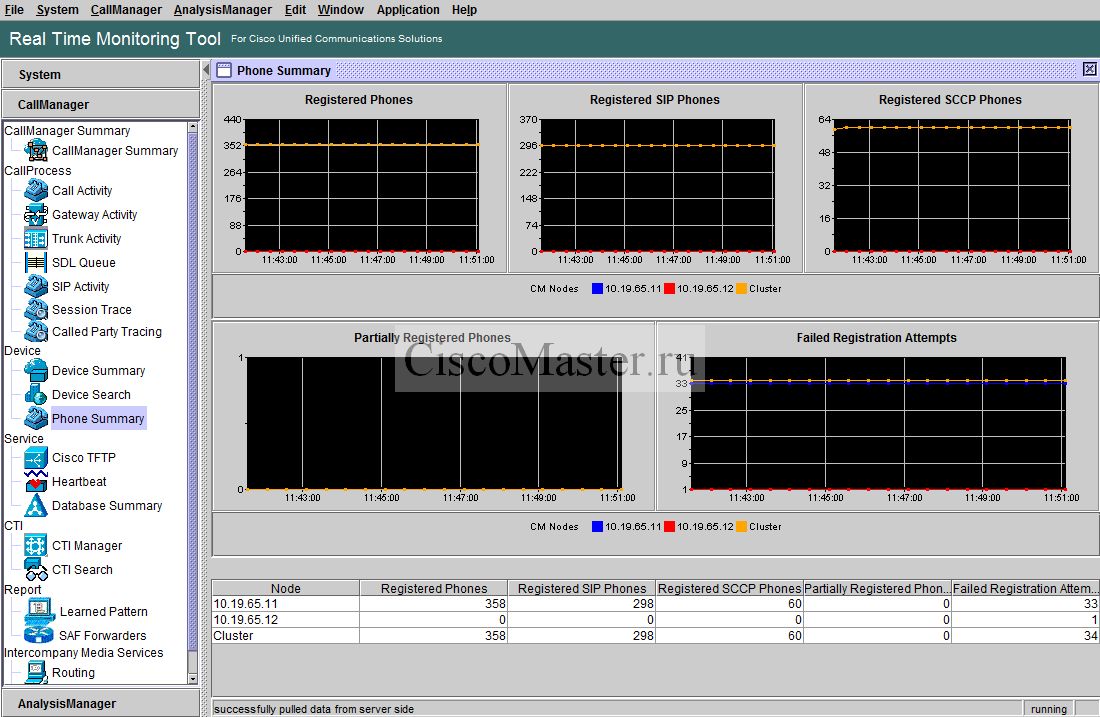Click the sidebar scrollbar down arrow
Image resolution: width=1100 pixels, height=717 pixels.
coord(193,678)
